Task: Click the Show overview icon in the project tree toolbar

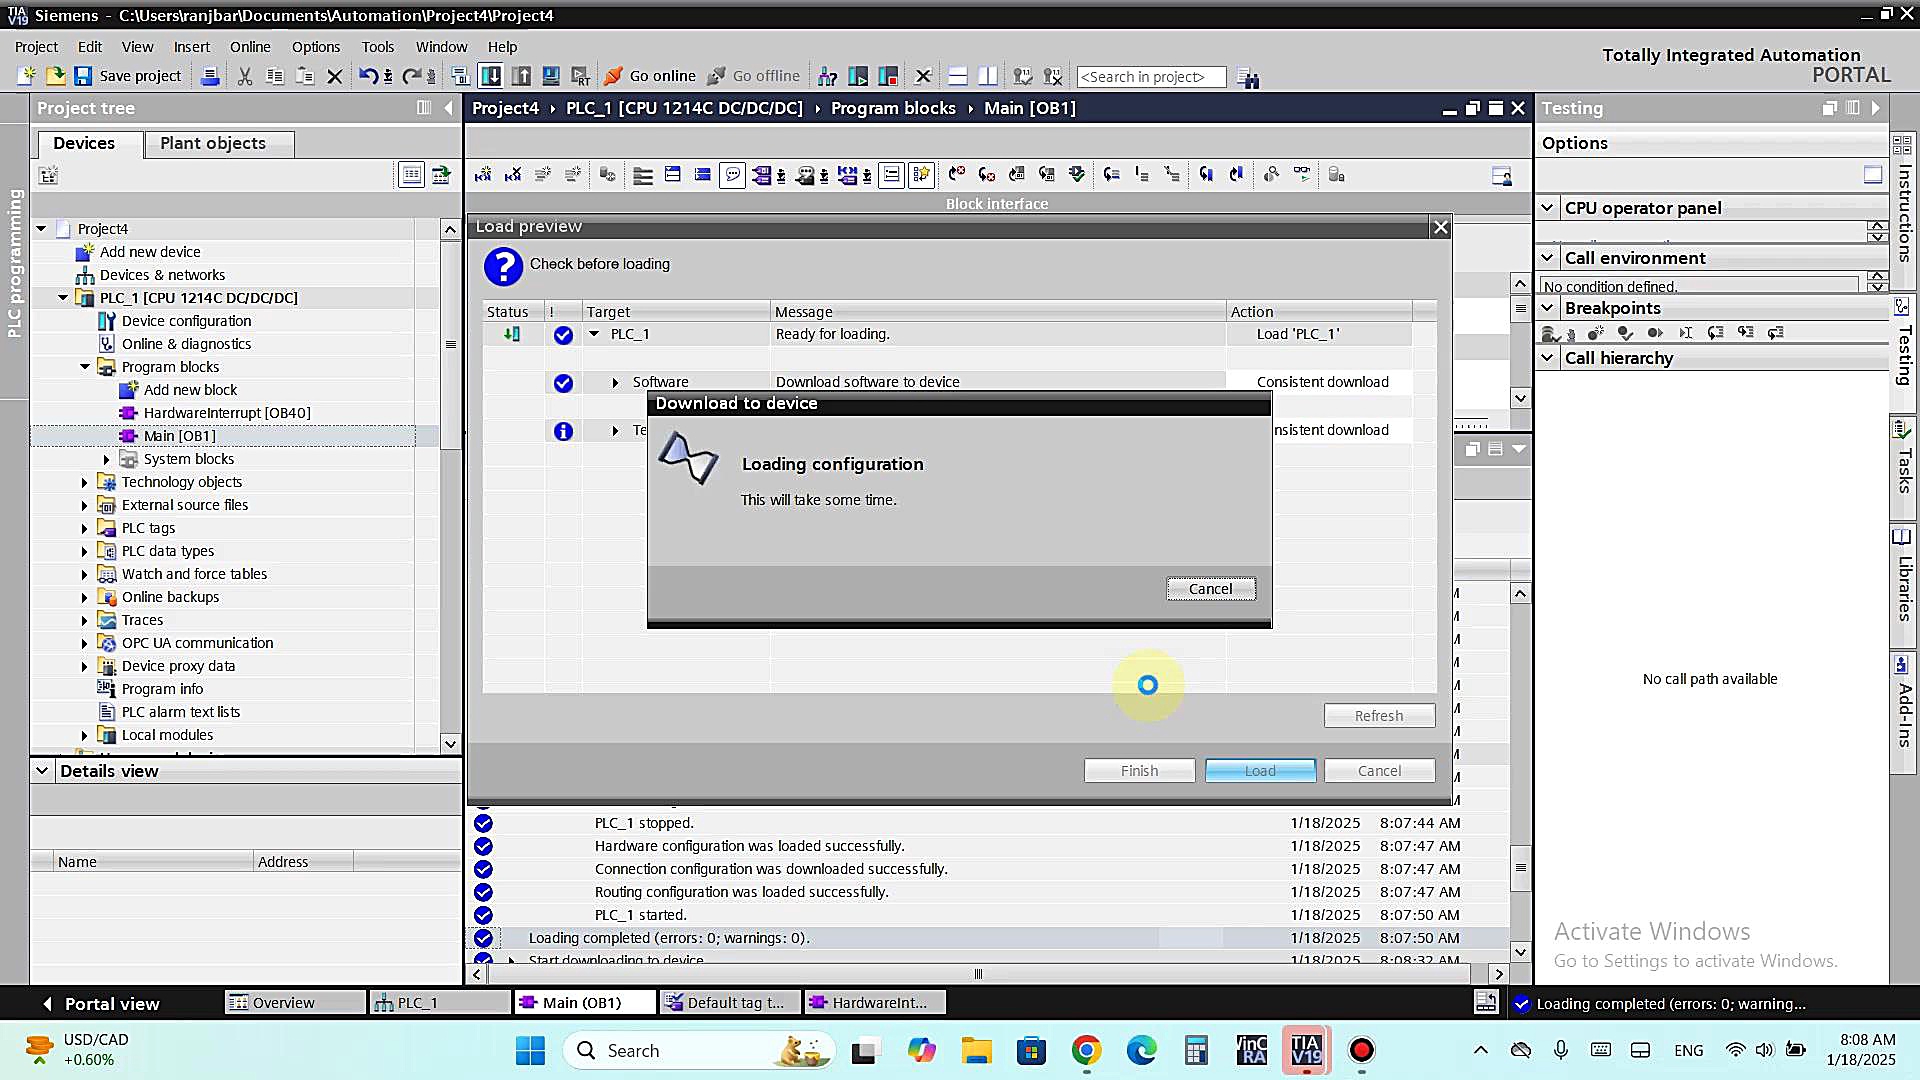Action: [441, 175]
